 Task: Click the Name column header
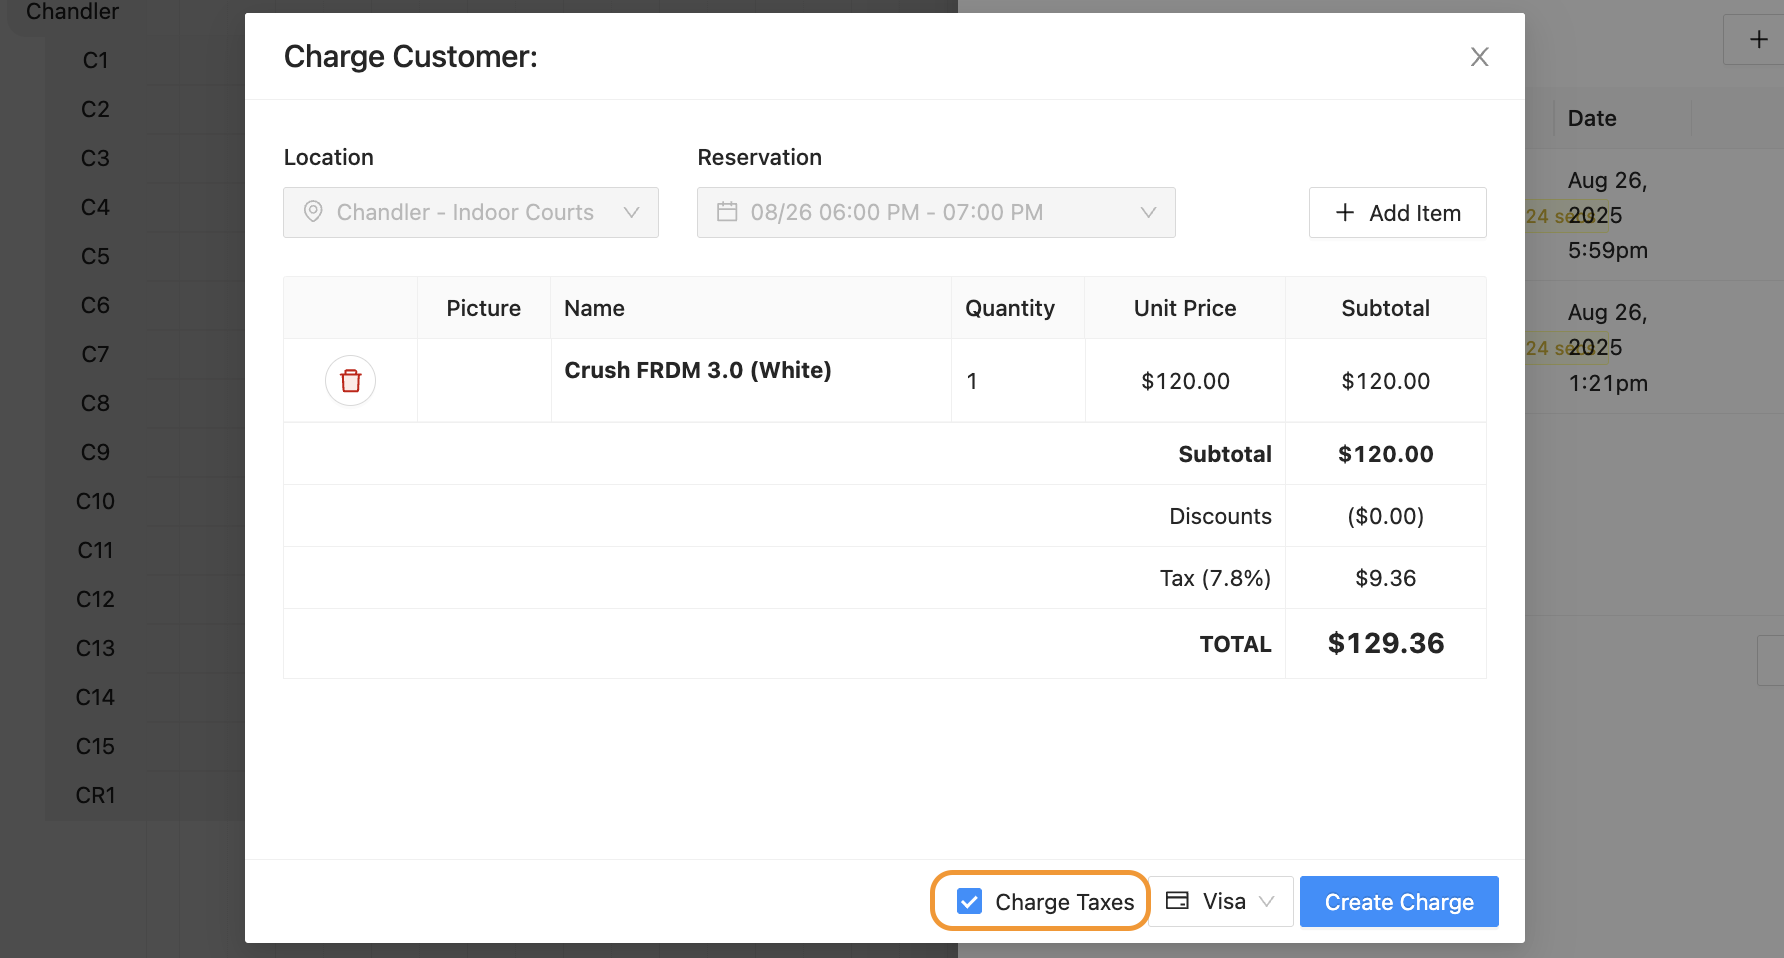pos(594,308)
